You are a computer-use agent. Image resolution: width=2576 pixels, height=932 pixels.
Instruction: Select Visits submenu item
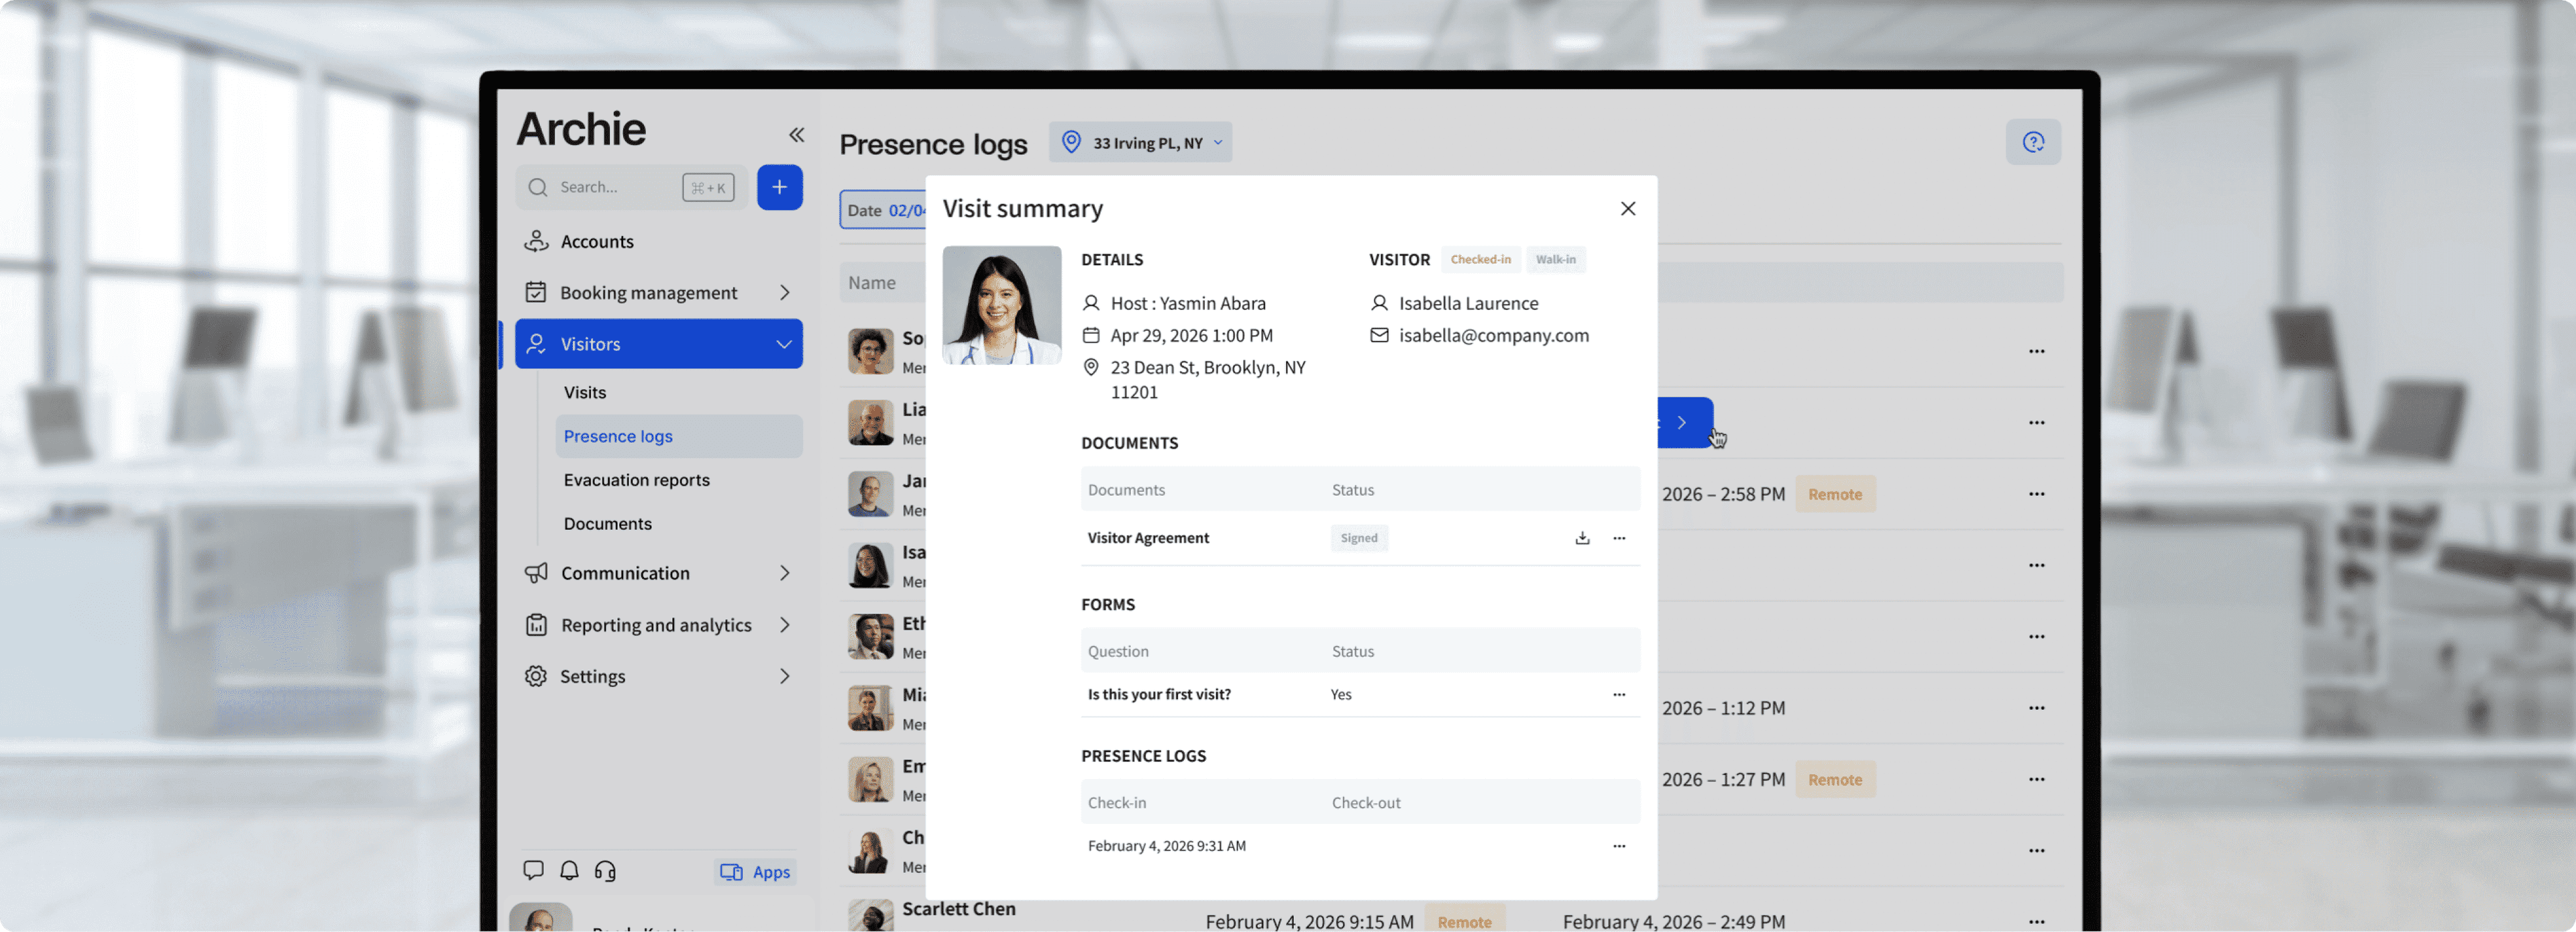click(x=585, y=392)
